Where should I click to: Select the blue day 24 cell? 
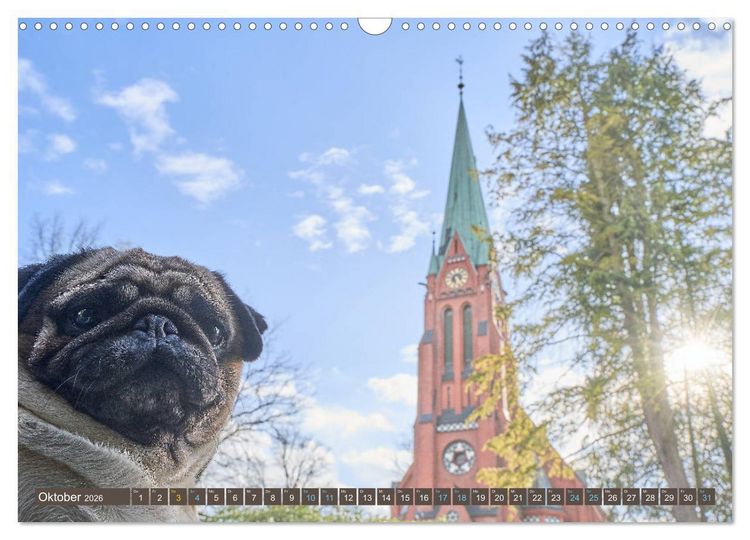(x=575, y=497)
